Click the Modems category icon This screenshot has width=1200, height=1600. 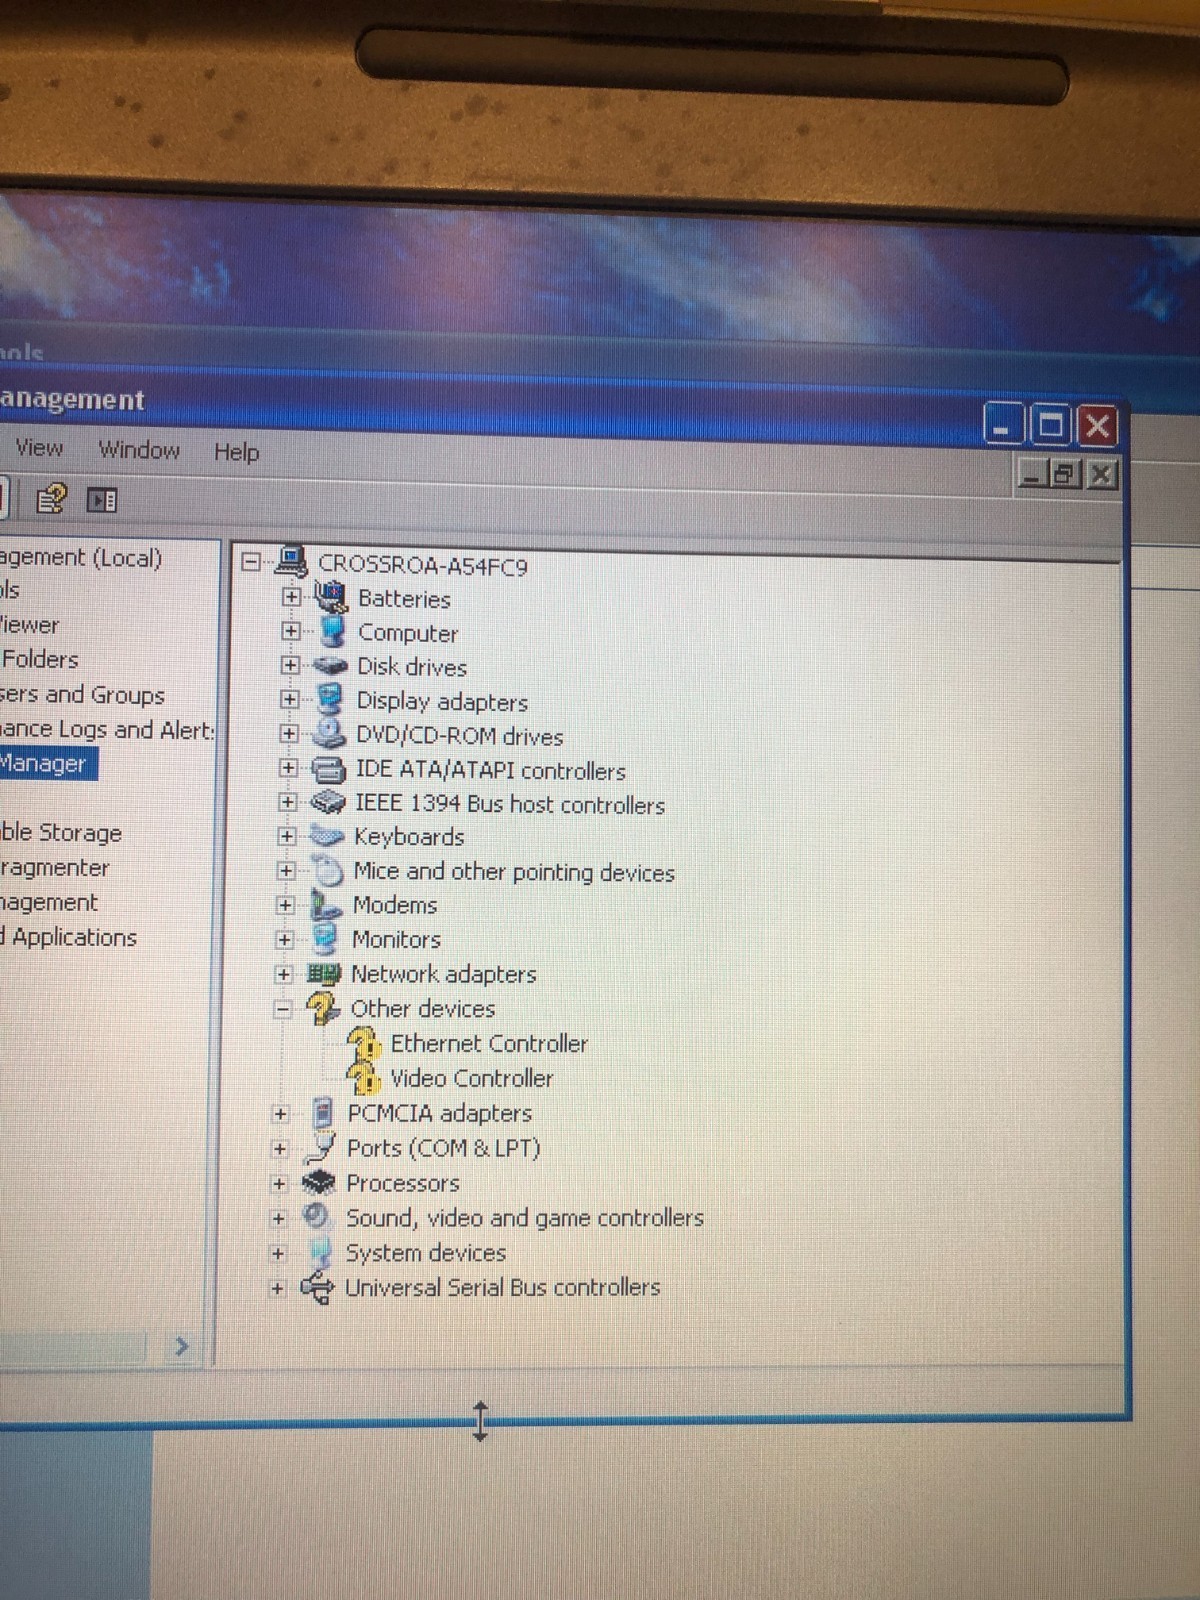point(325,904)
